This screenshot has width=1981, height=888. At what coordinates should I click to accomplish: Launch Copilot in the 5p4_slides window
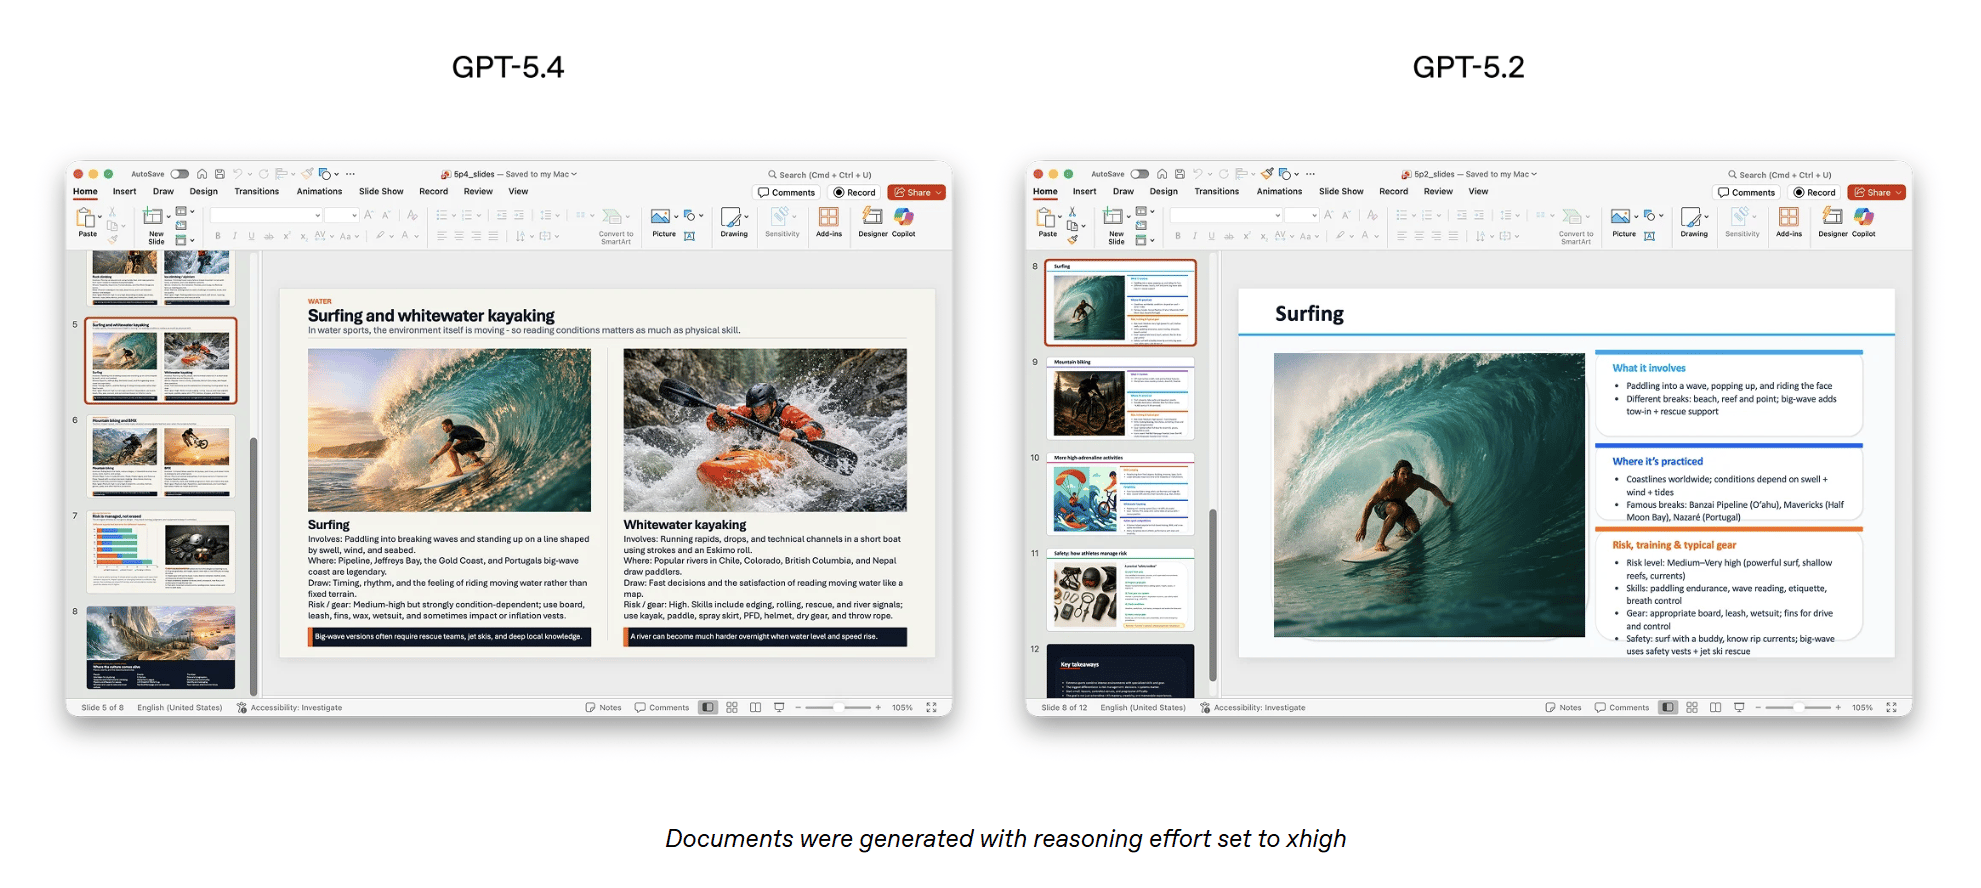coord(904,222)
